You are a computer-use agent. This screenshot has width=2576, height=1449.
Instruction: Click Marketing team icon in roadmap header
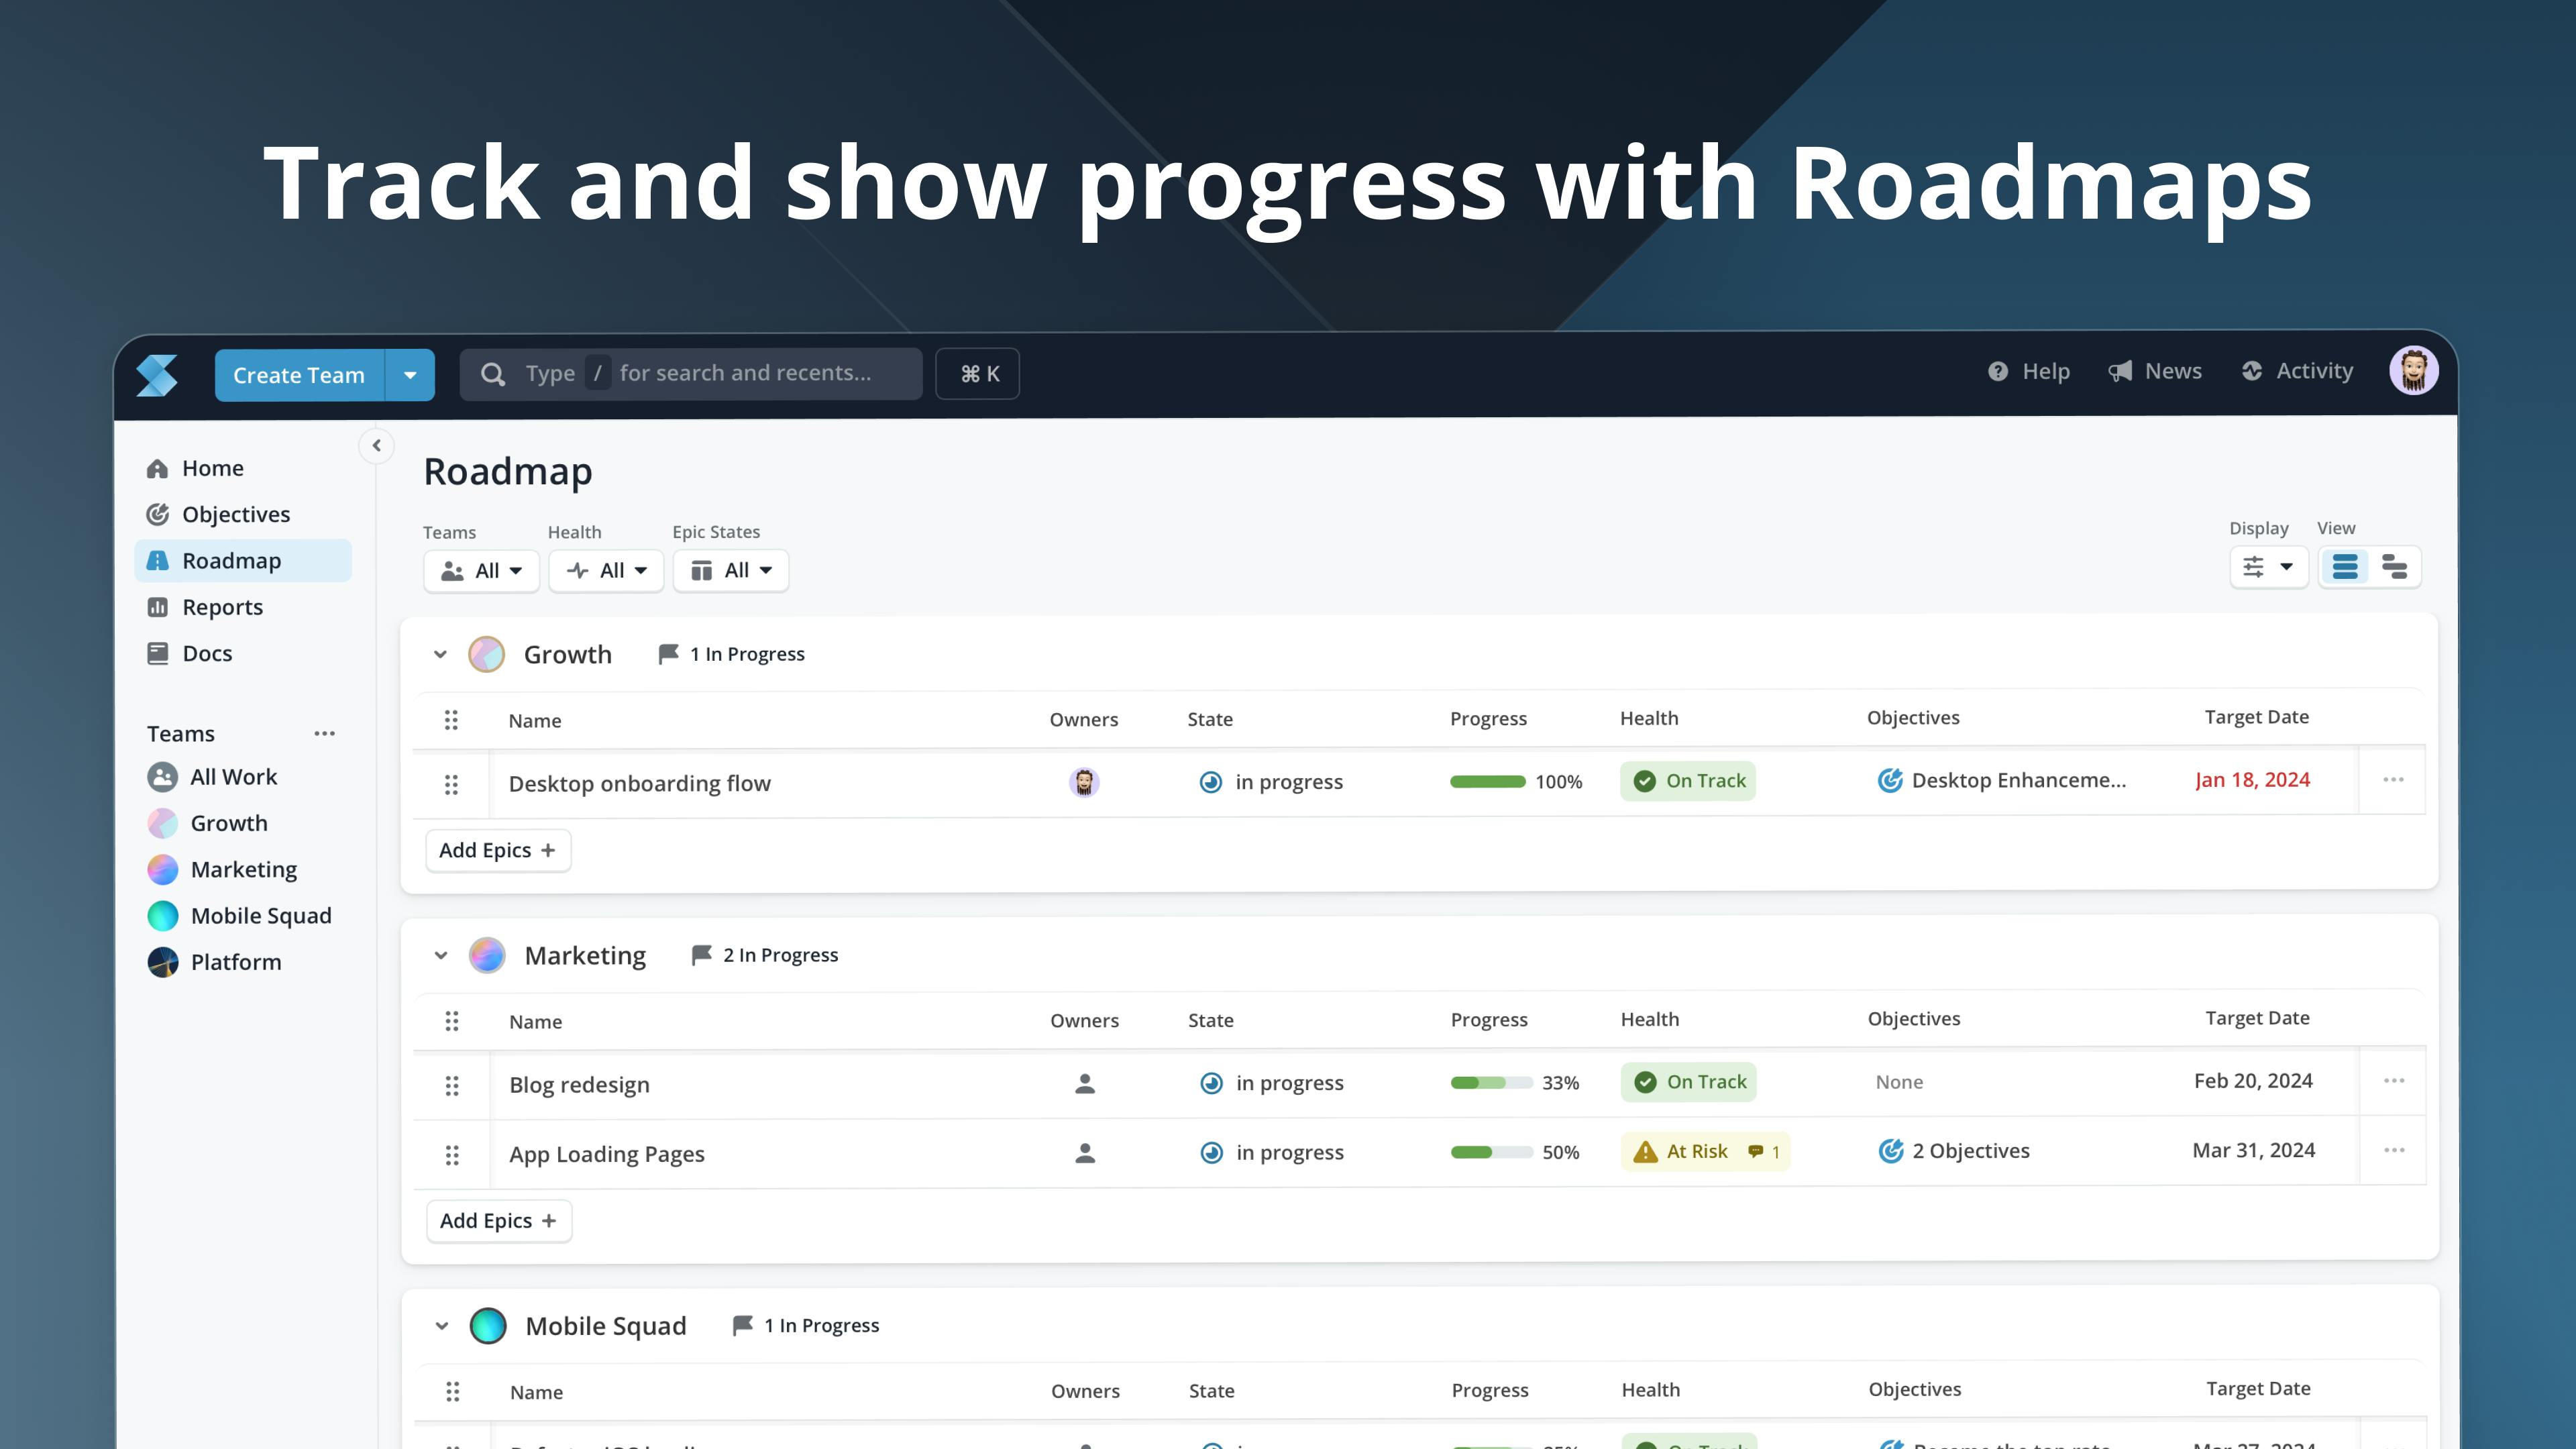pyautogui.click(x=488, y=956)
